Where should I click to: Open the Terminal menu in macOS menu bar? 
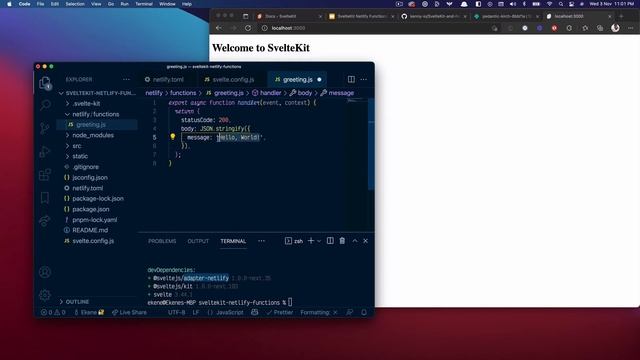pyautogui.click(x=144, y=4)
